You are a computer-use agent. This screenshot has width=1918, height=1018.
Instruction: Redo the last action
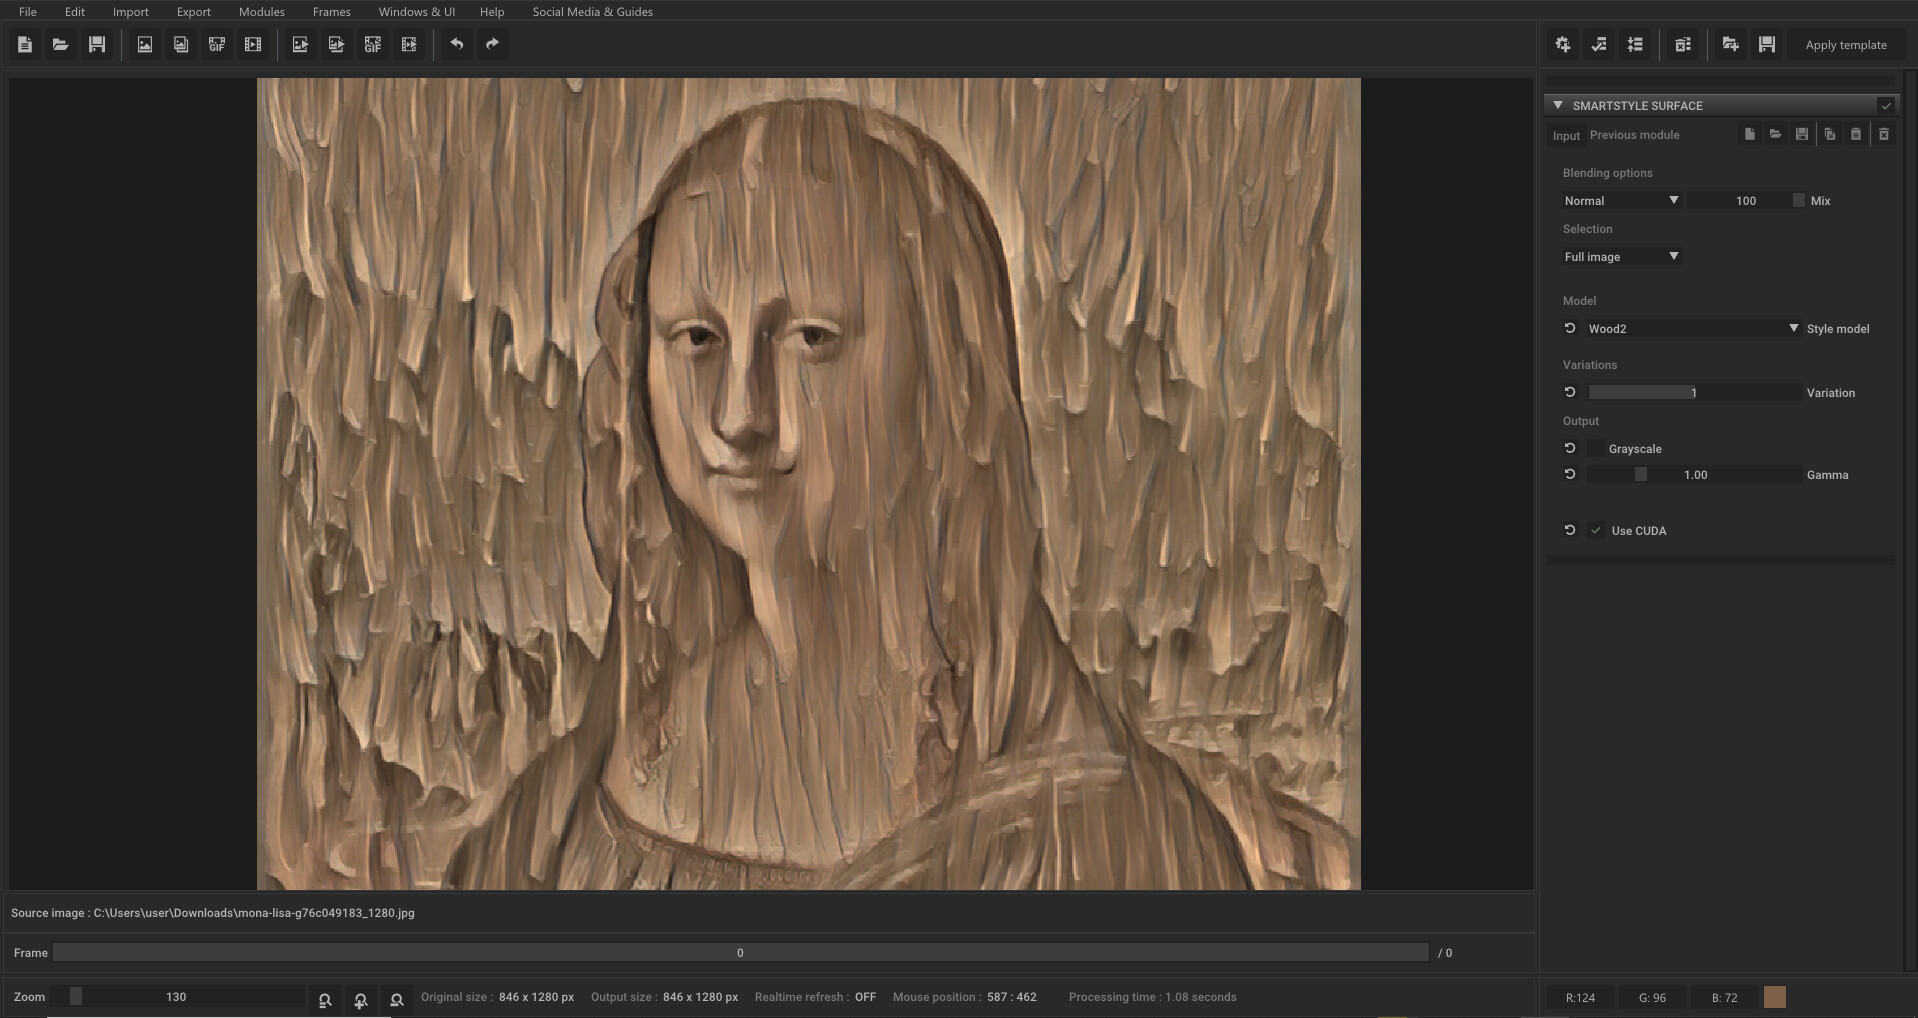pos(492,44)
